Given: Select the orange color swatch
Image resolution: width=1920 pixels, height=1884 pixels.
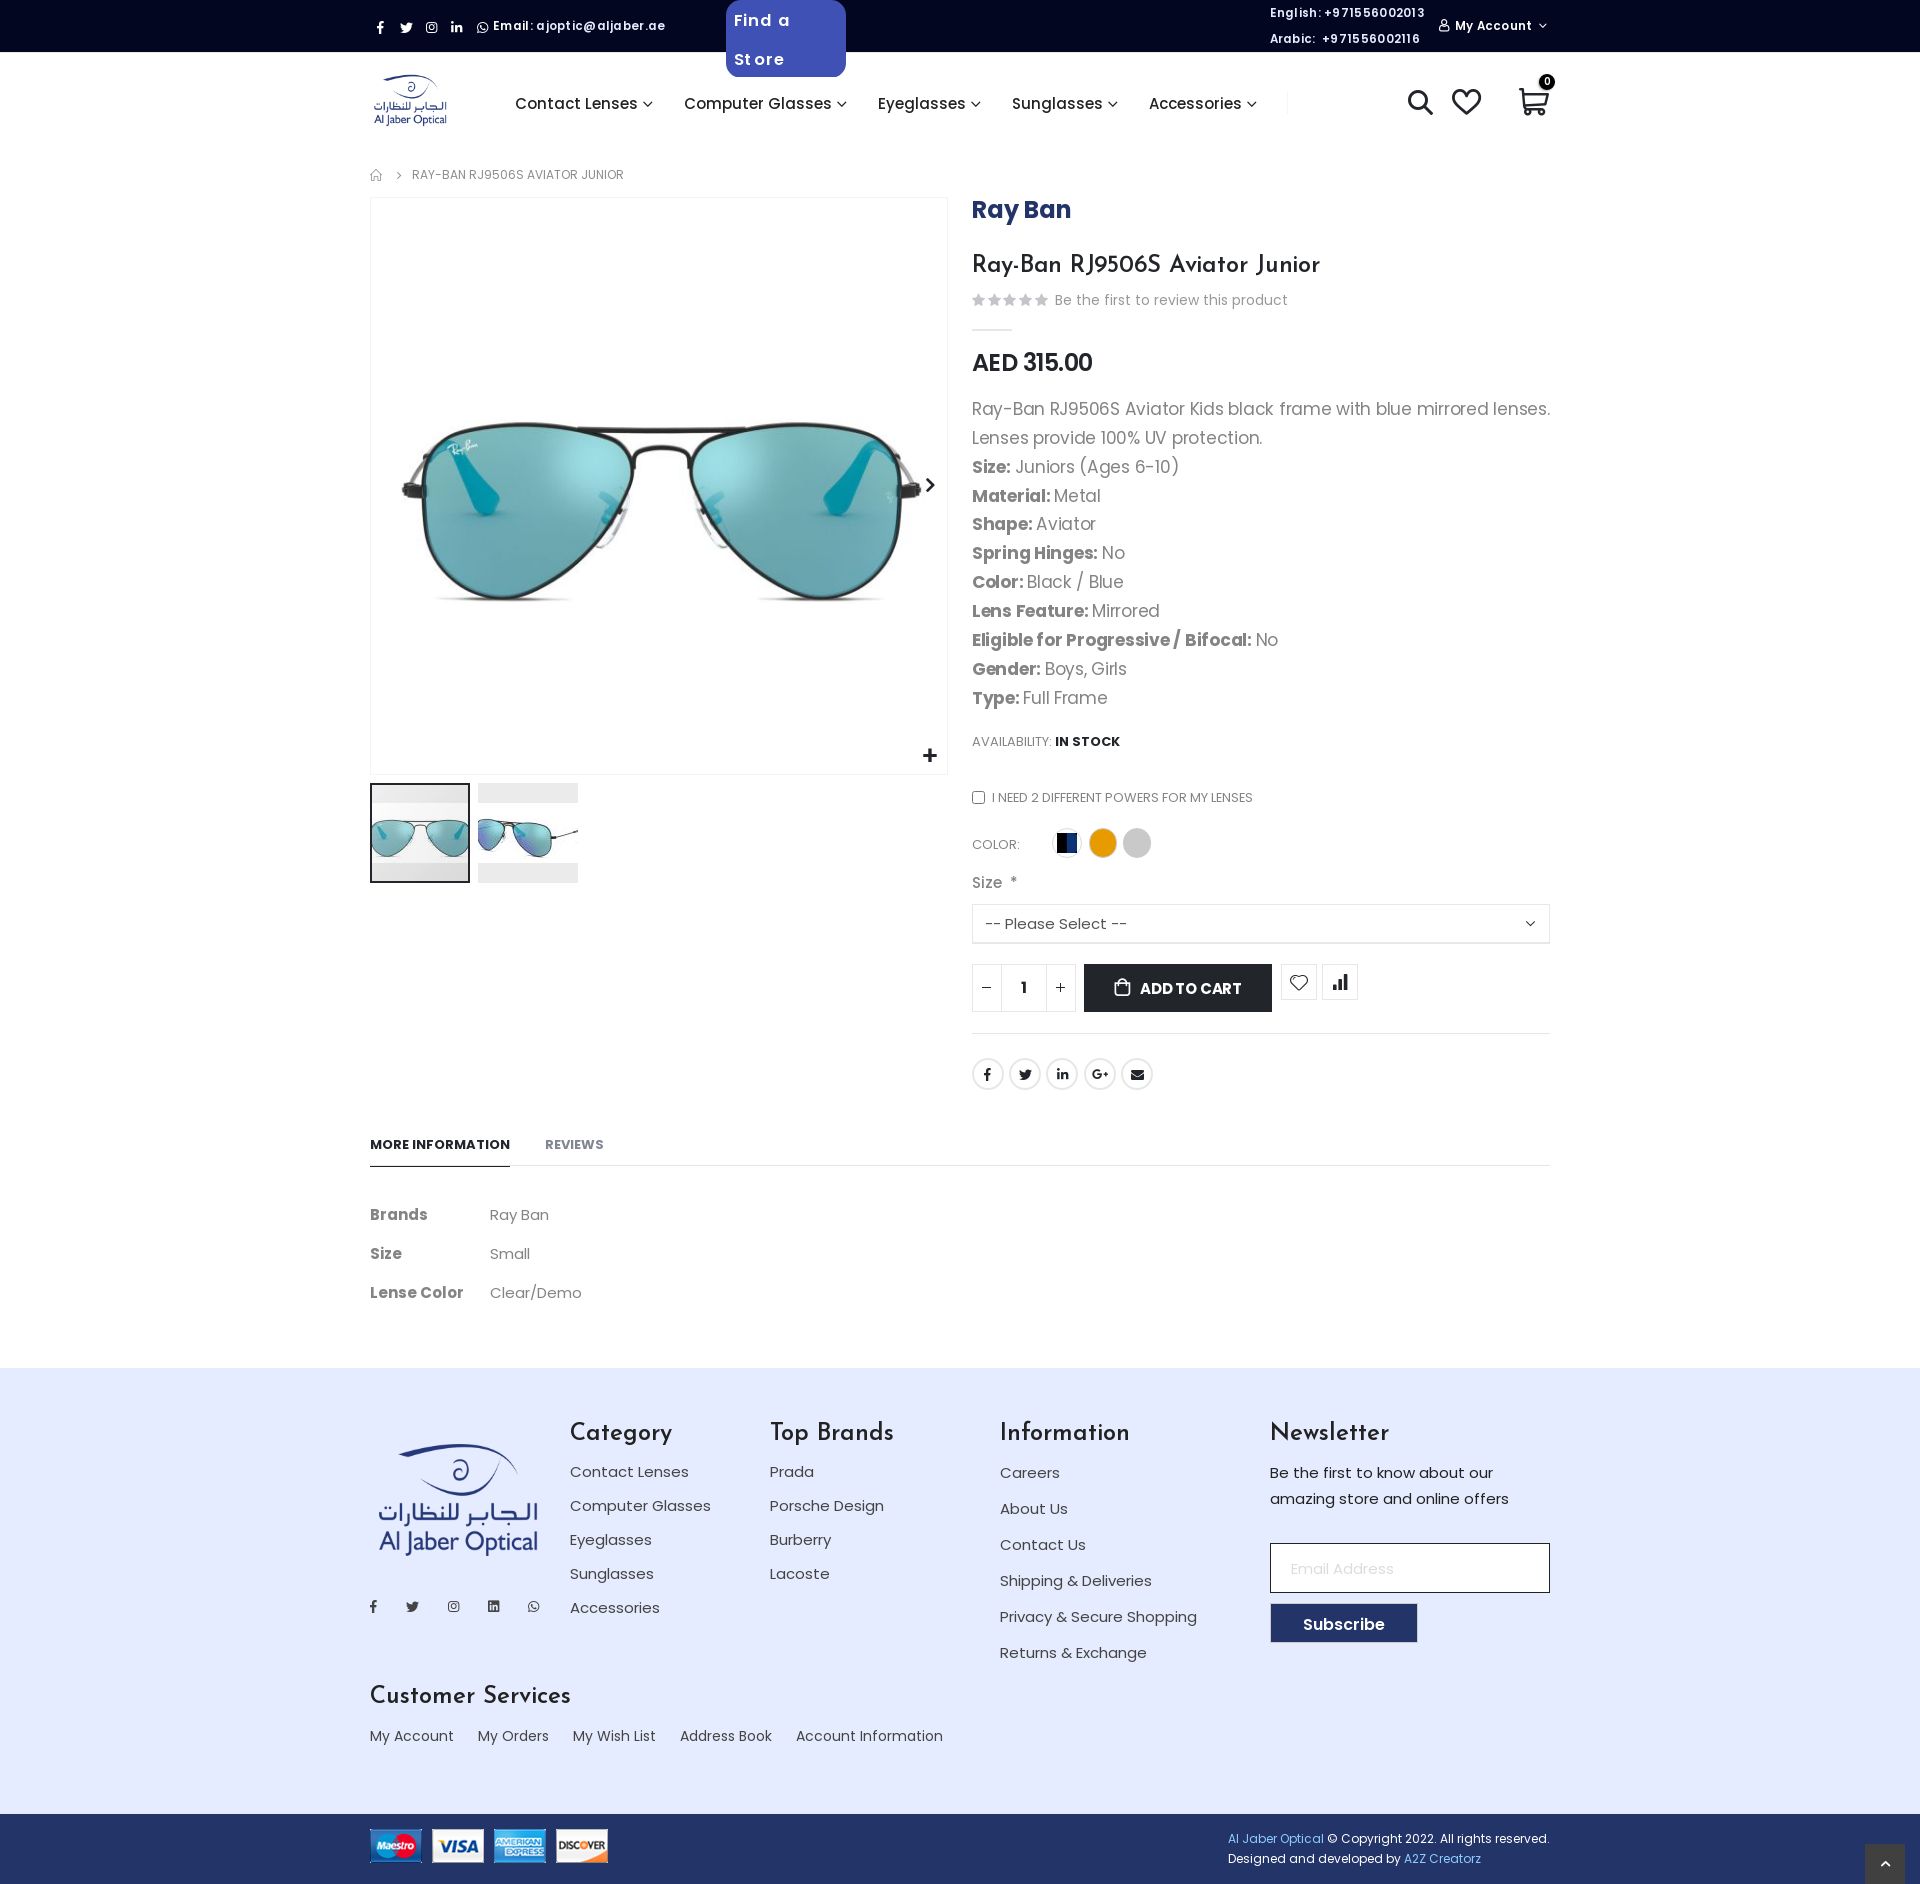Looking at the screenshot, I should pos(1103,843).
